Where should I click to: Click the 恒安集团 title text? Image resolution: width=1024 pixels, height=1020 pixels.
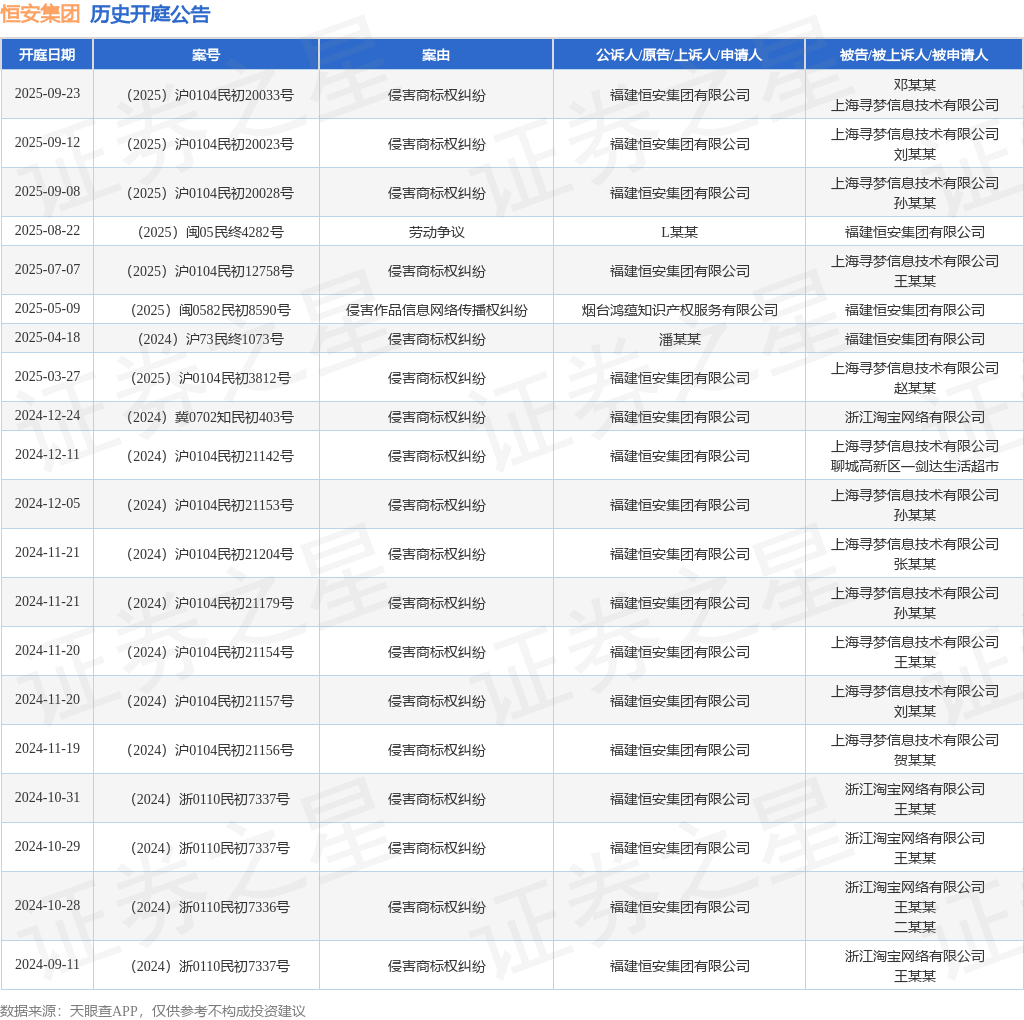[40, 14]
